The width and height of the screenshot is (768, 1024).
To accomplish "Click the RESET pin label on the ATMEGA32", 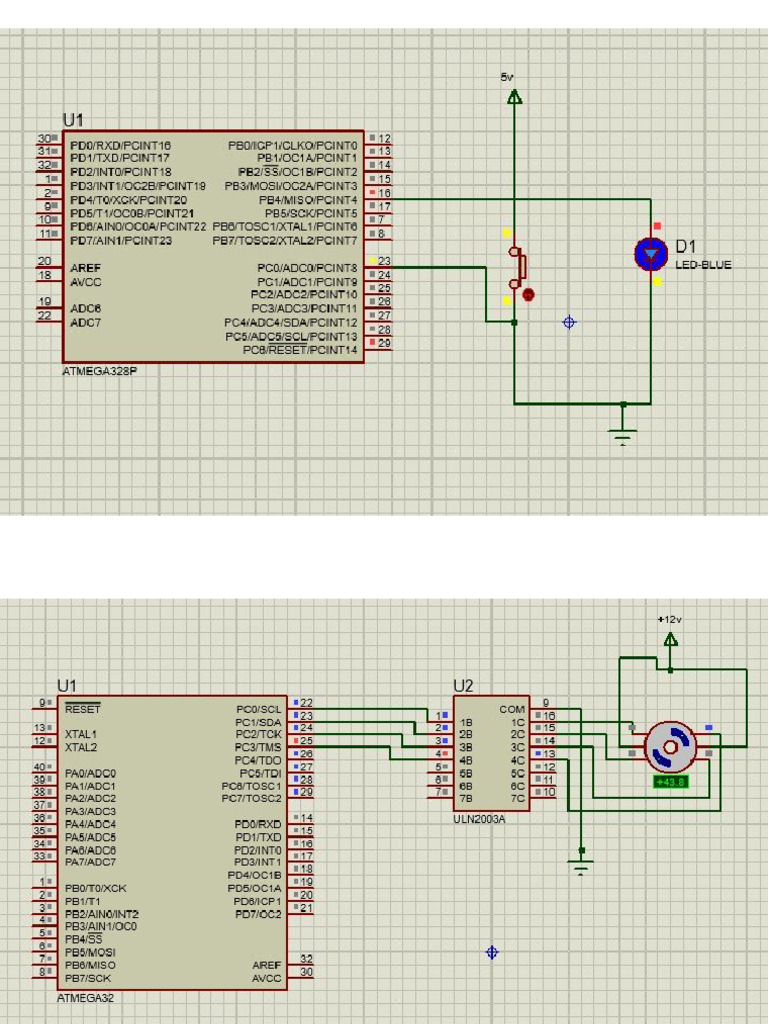I will click(83, 709).
